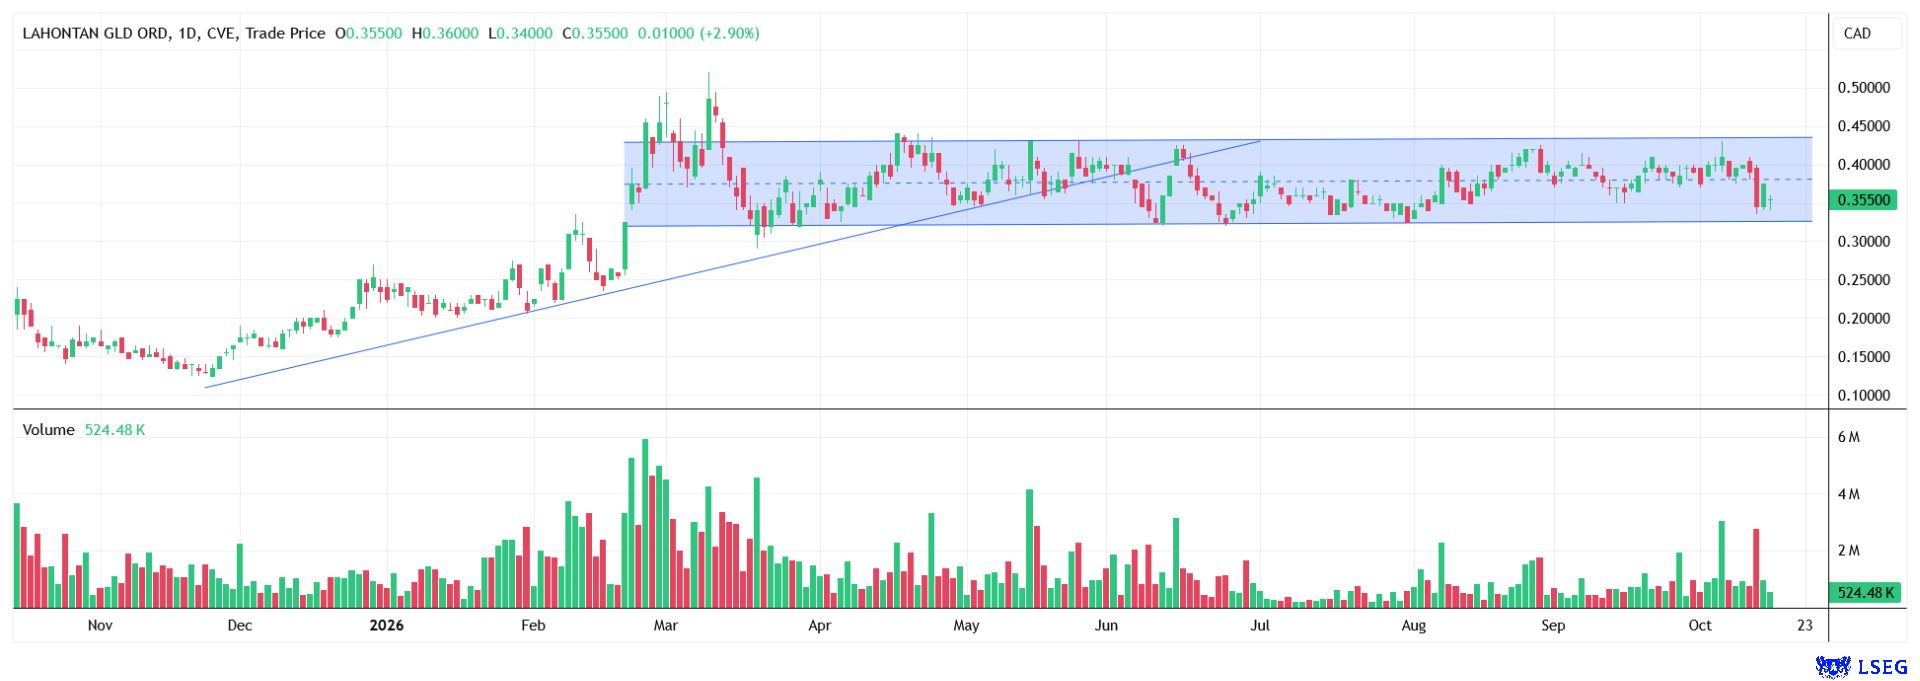Click the May label on time axis
The height and width of the screenshot is (681, 1920).
(x=966, y=626)
